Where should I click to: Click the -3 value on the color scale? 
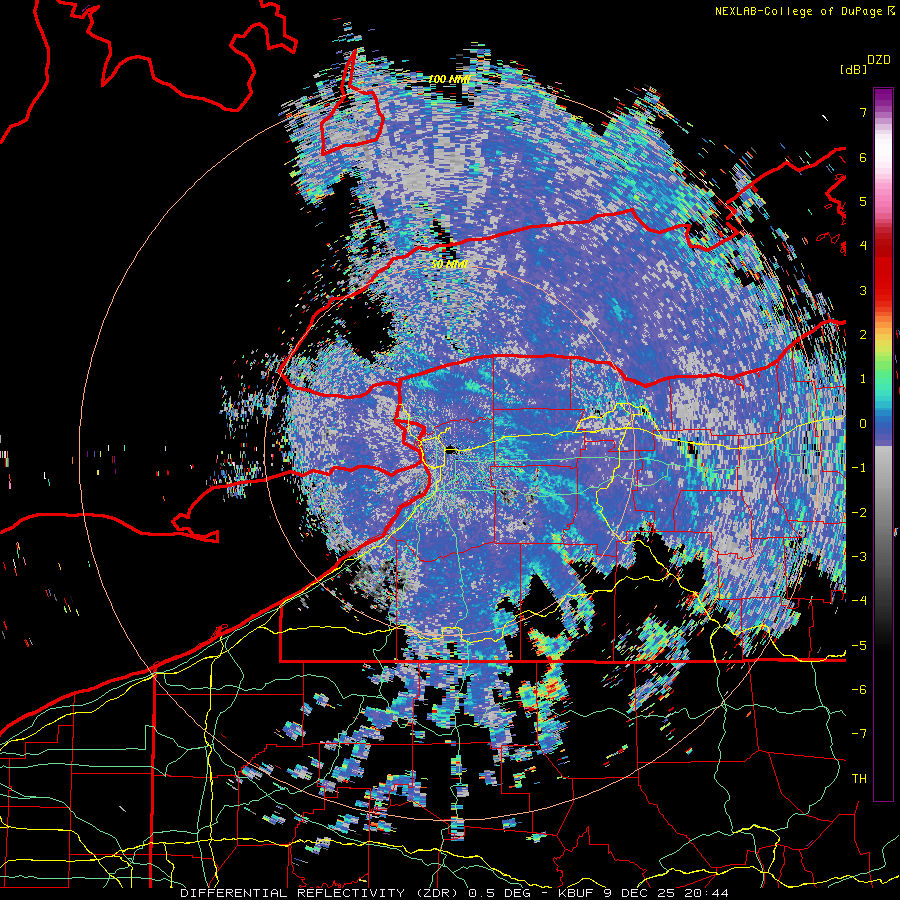(859, 557)
